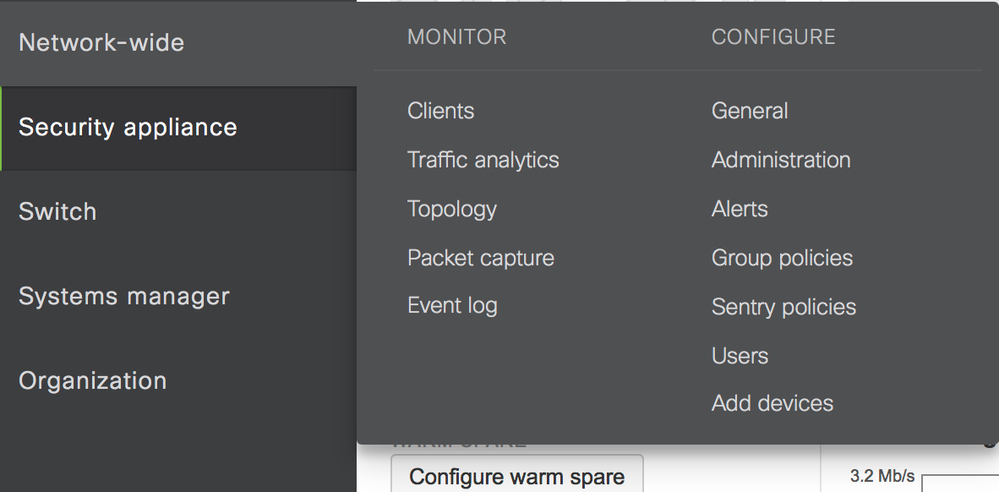
Task: View the network Topology page
Action: [x=452, y=209]
